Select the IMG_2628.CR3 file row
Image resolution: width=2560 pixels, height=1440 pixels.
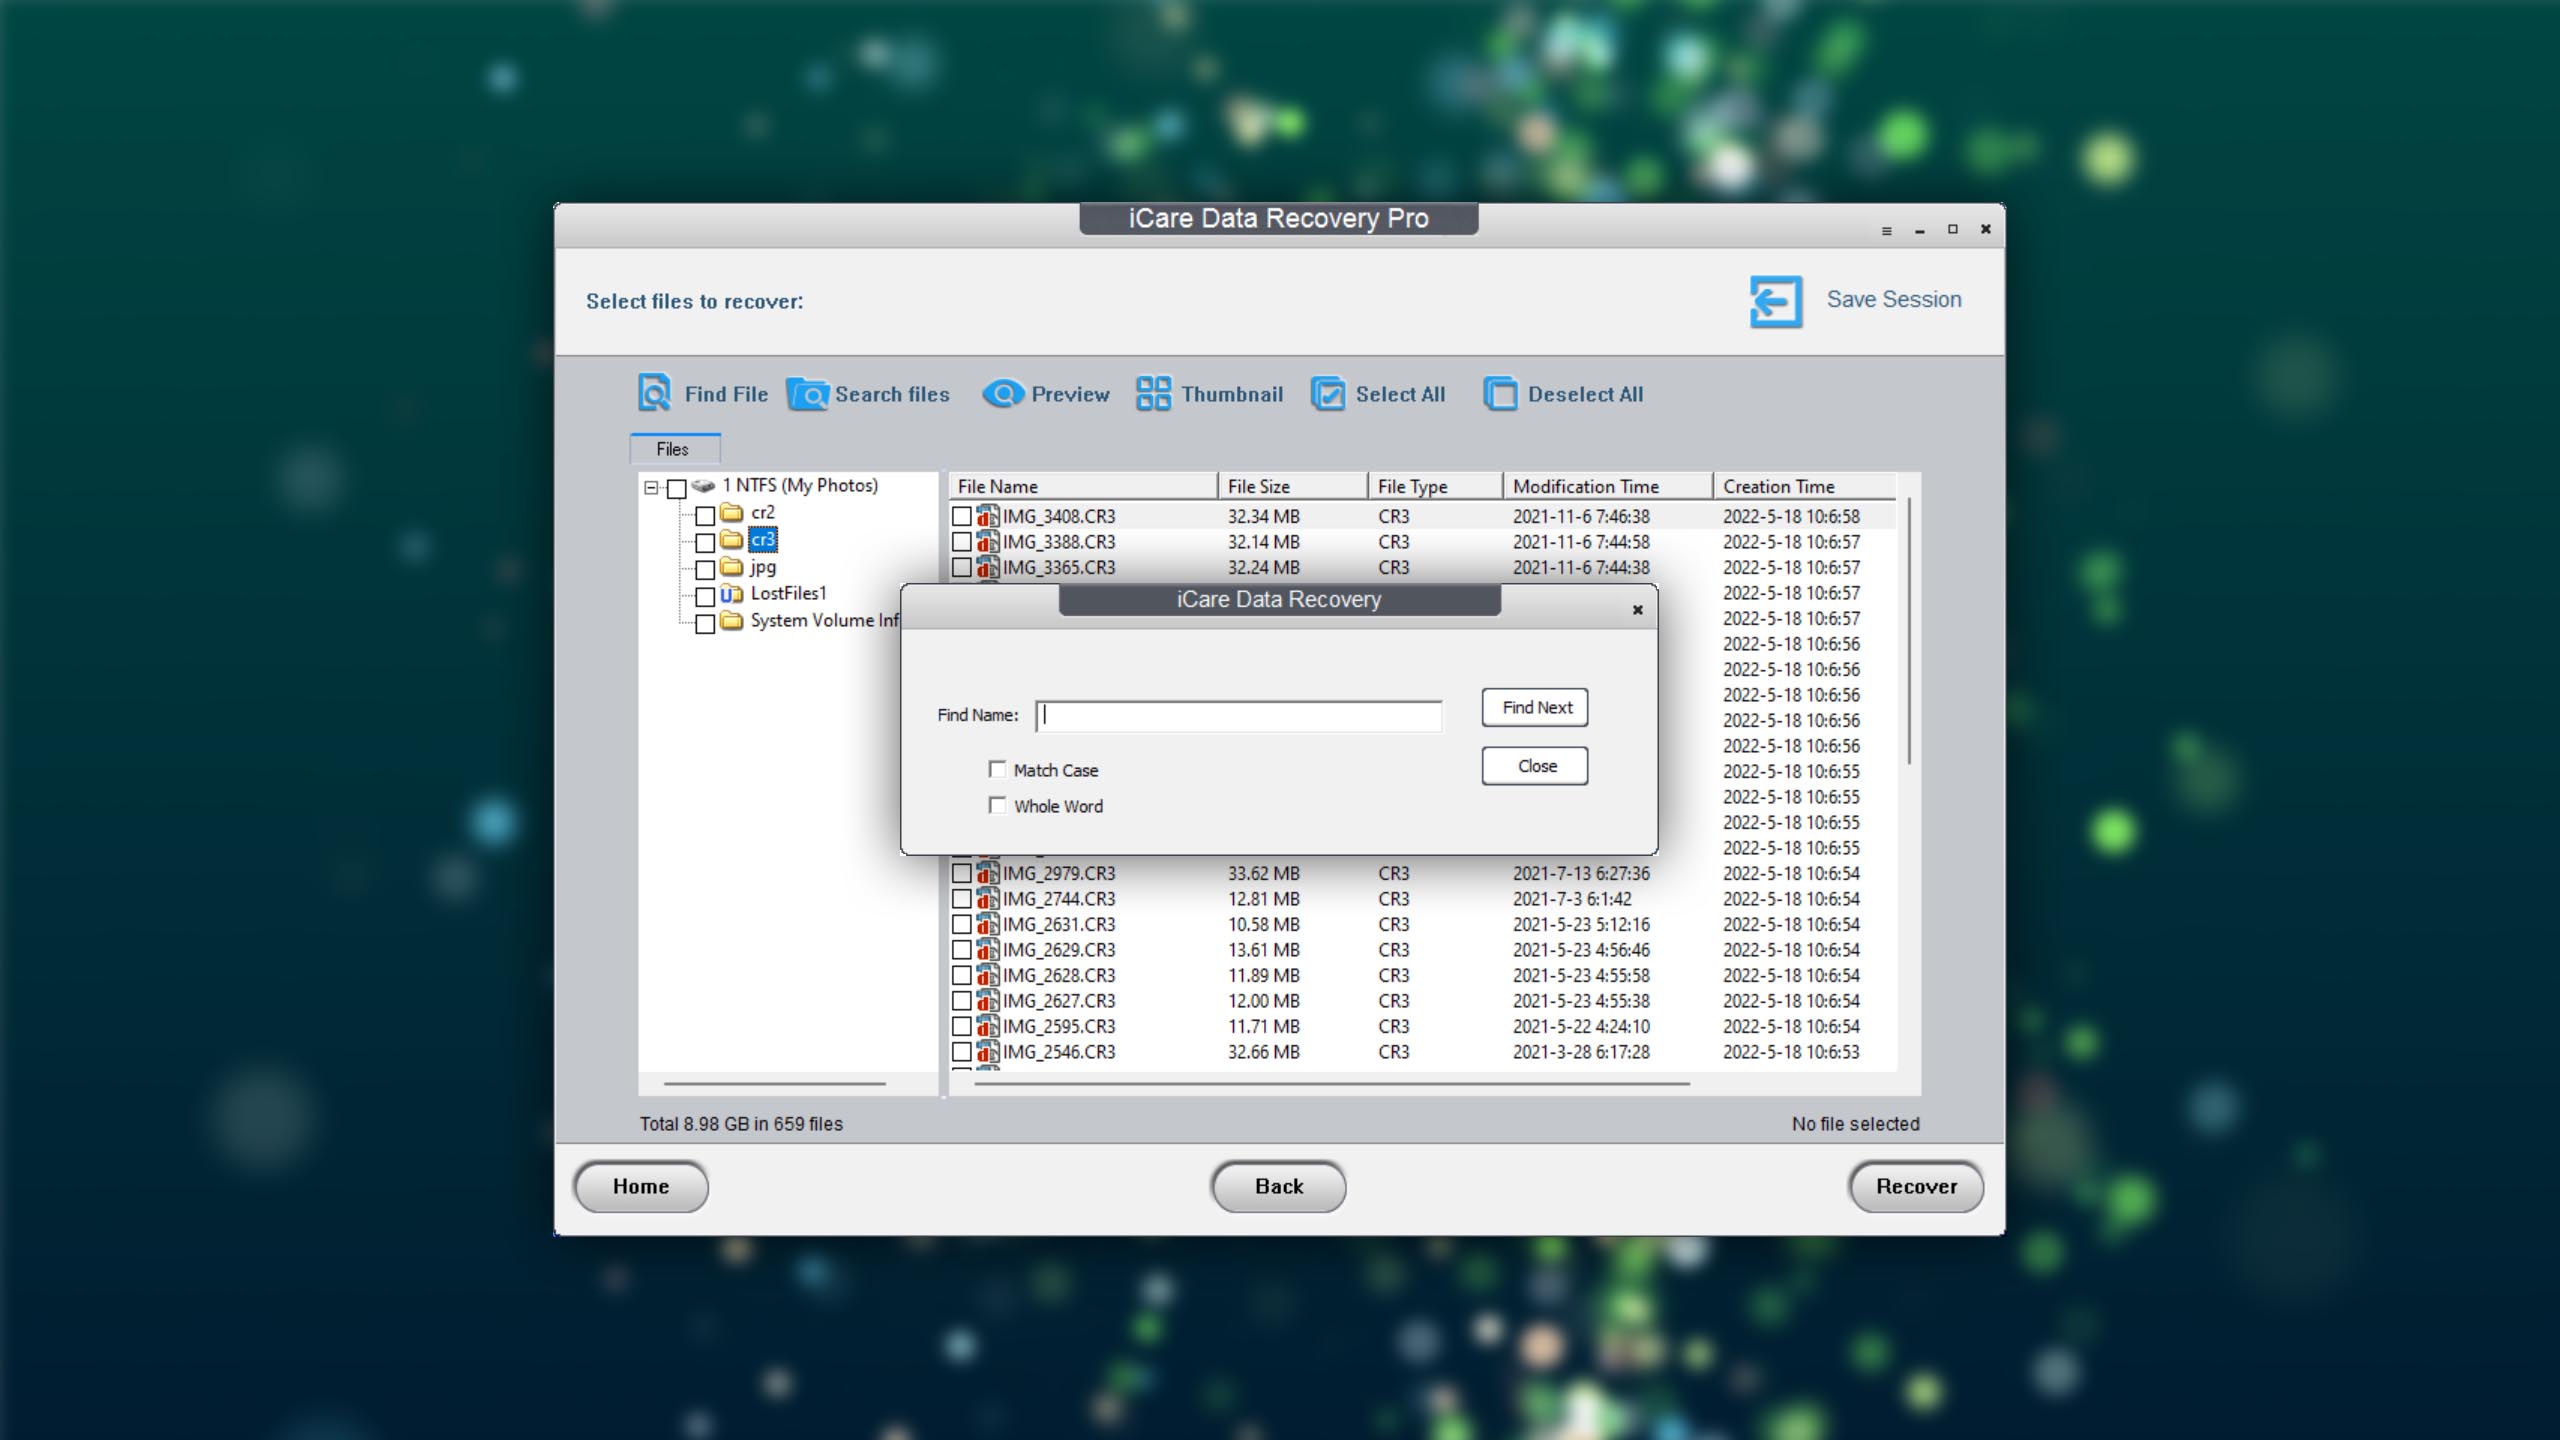pos(1422,975)
